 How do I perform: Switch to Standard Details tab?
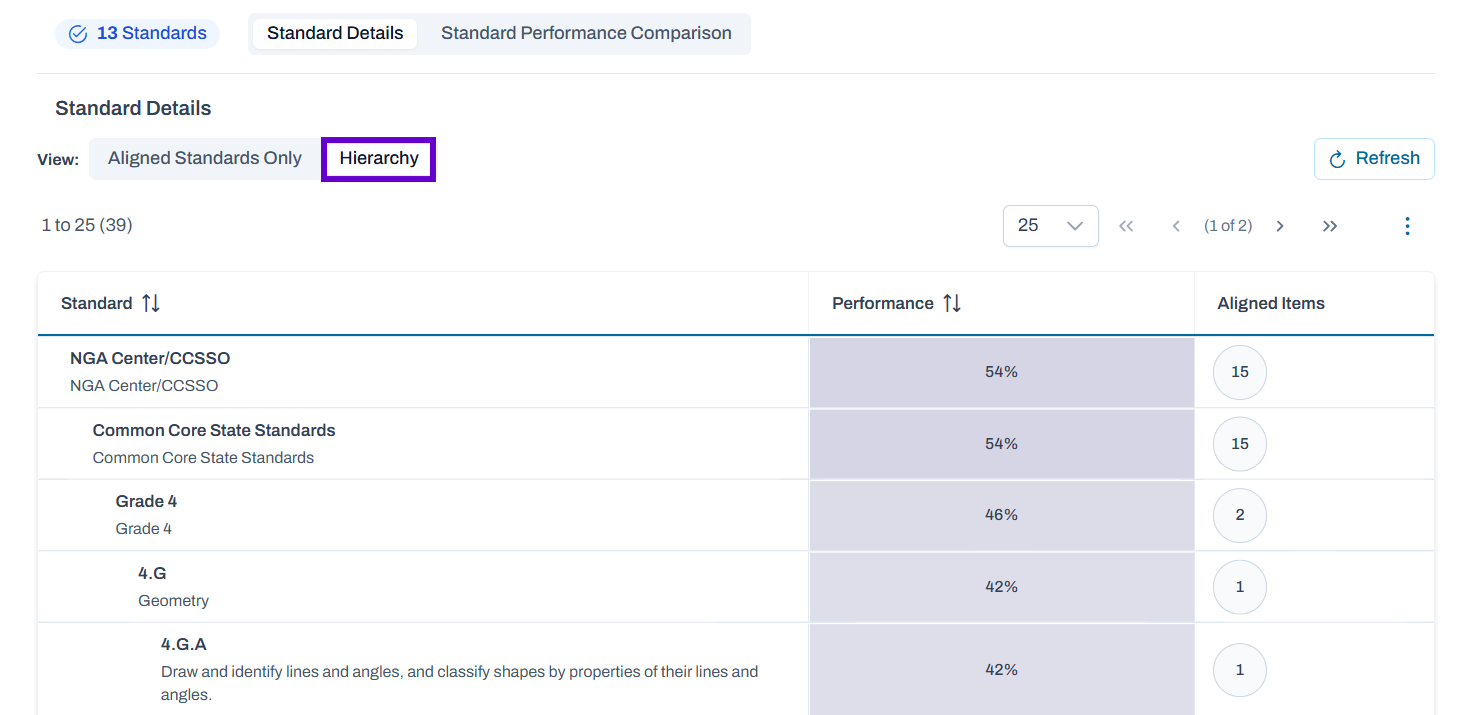(335, 33)
